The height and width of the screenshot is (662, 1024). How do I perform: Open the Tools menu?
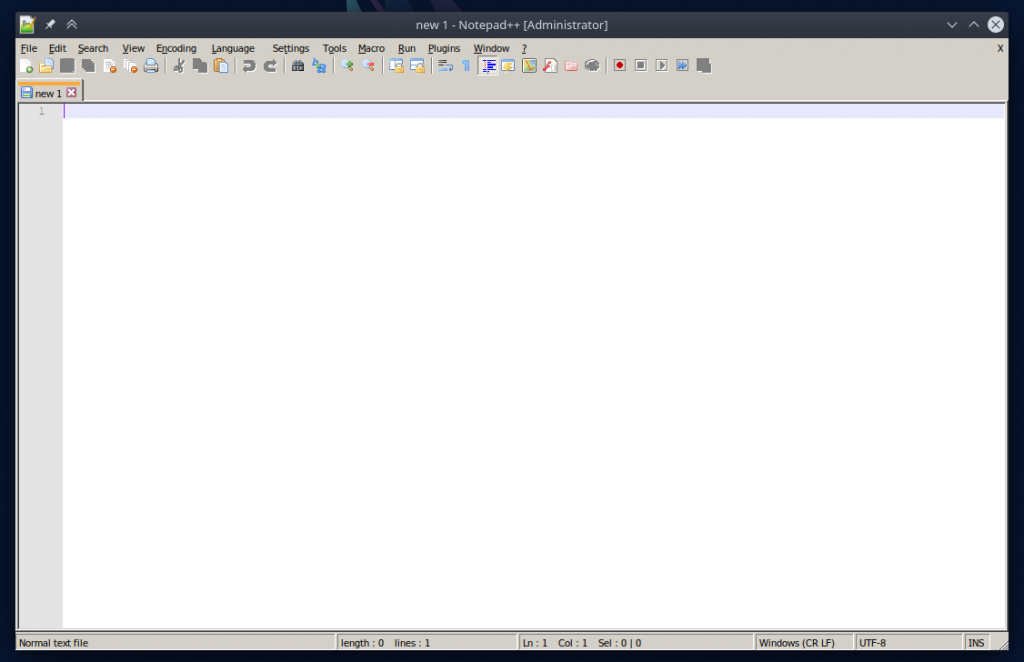point(334,48)
